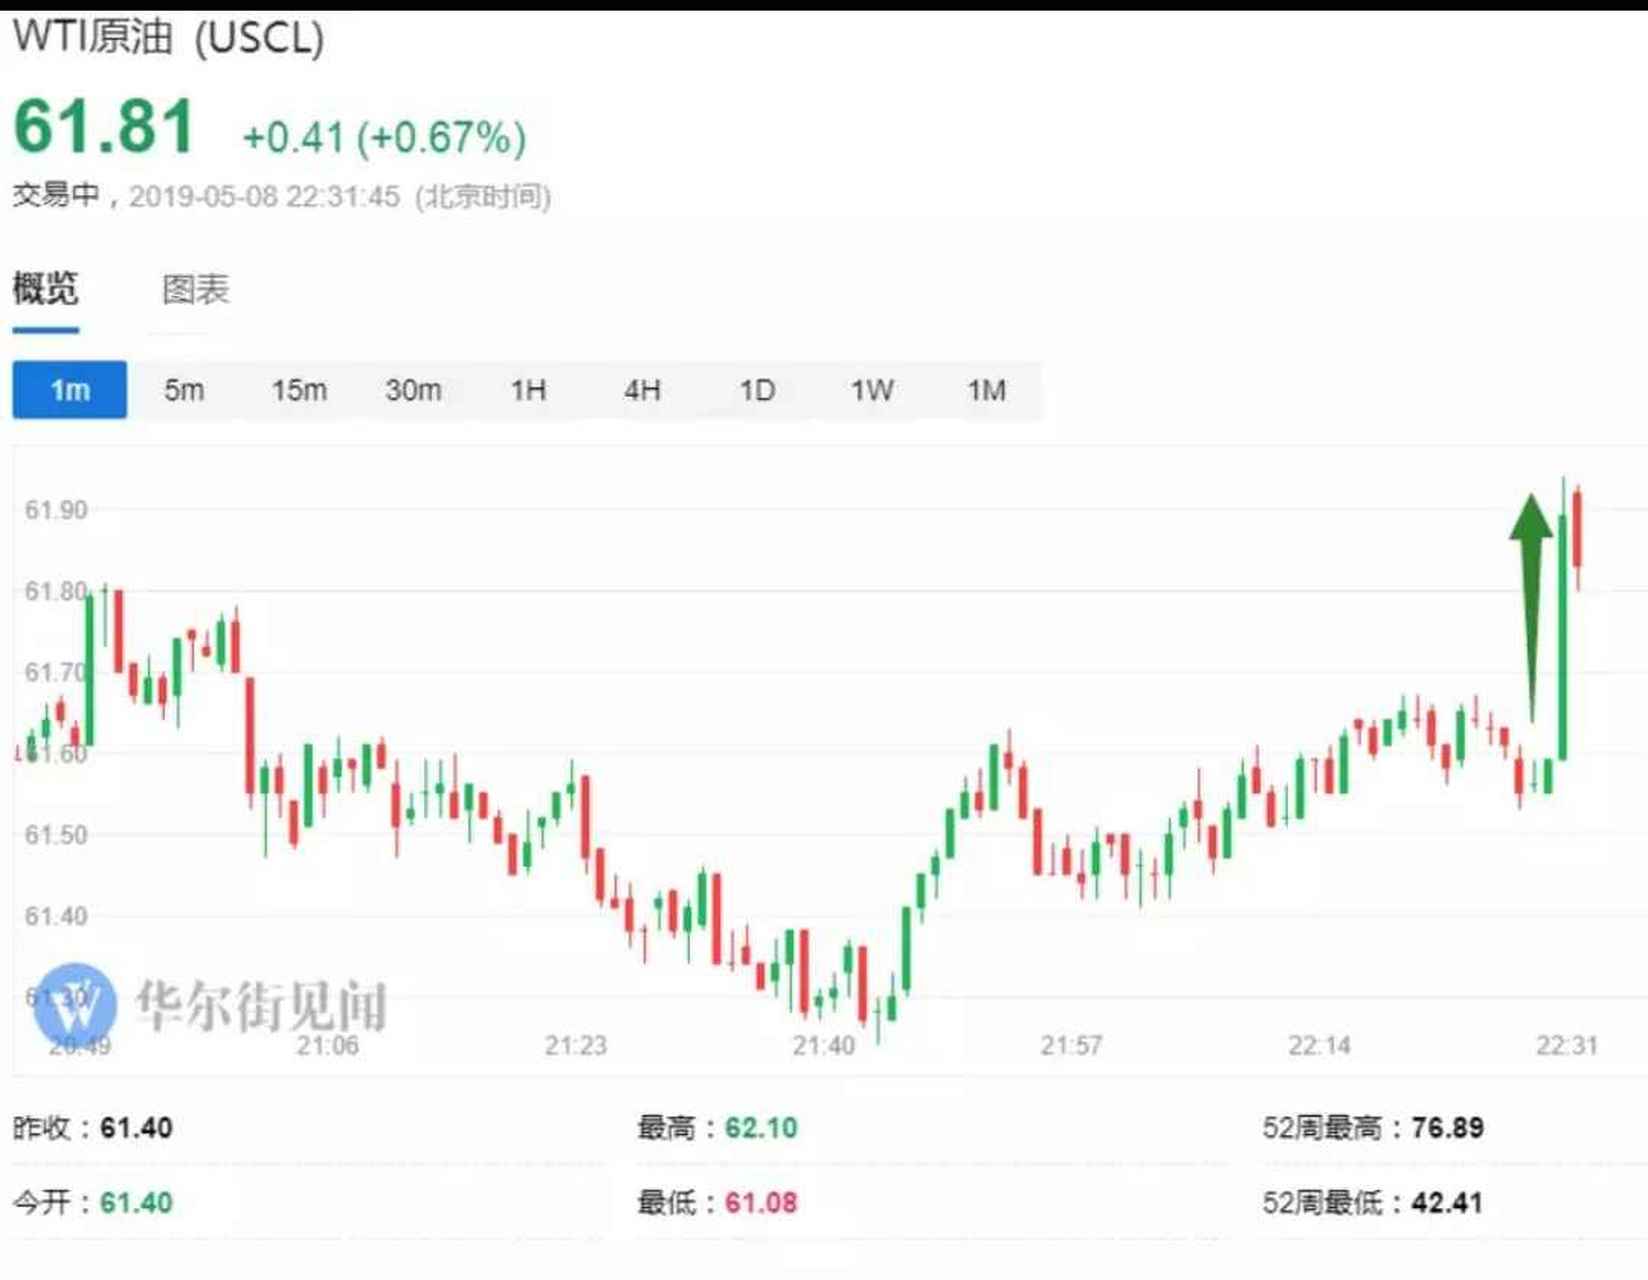The width and height of the screenshot is (1648, 1280).
Task: Set chart interval to 1M
Action: tap(986, 390)
